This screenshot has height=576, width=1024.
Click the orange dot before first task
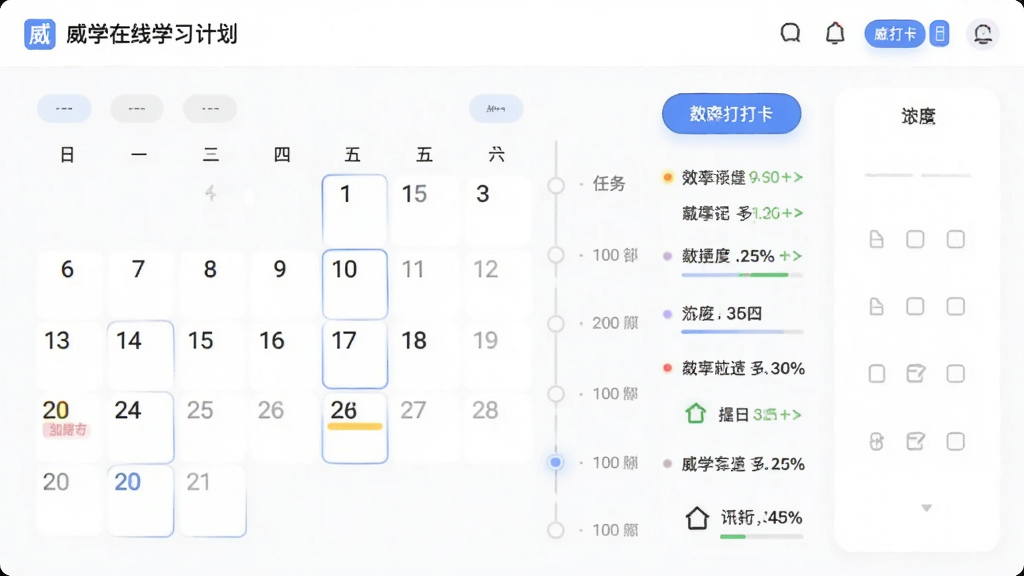tap(667, 177)
